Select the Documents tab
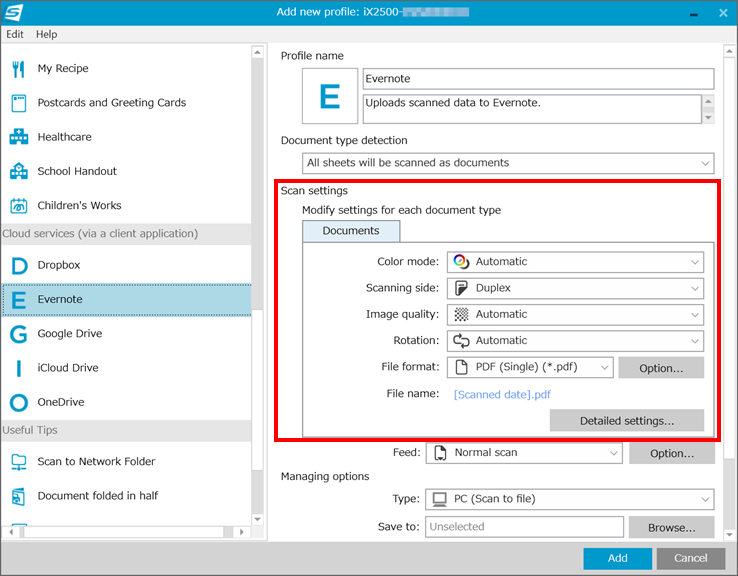 tap(351, 231)
